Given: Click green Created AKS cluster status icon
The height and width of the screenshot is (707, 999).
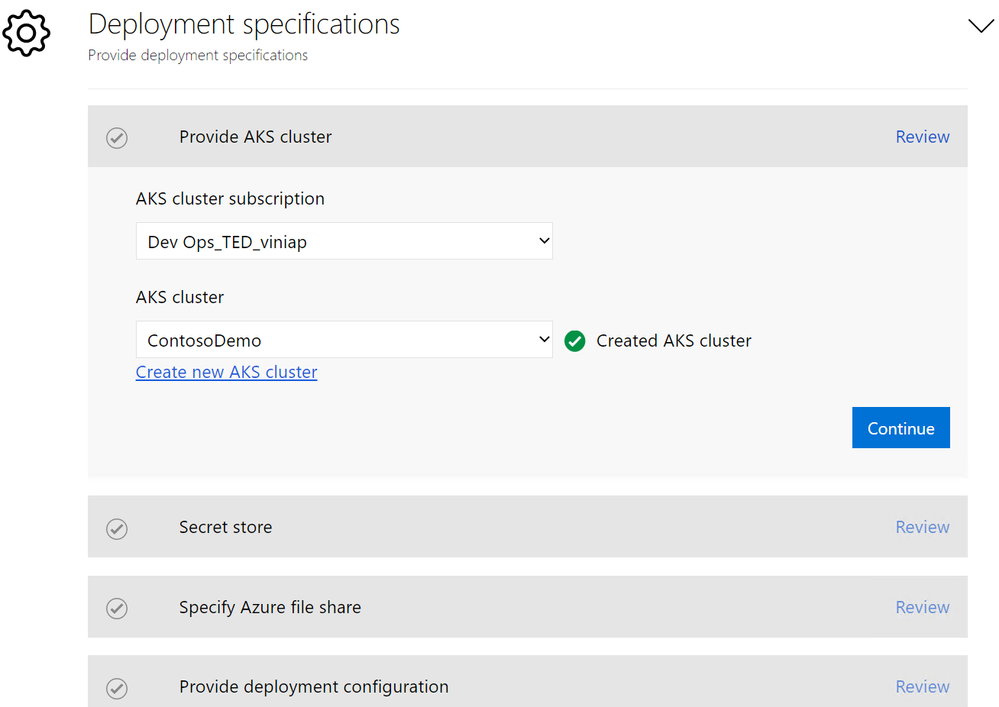Looking at the screenshot, I should coord(574,341).
